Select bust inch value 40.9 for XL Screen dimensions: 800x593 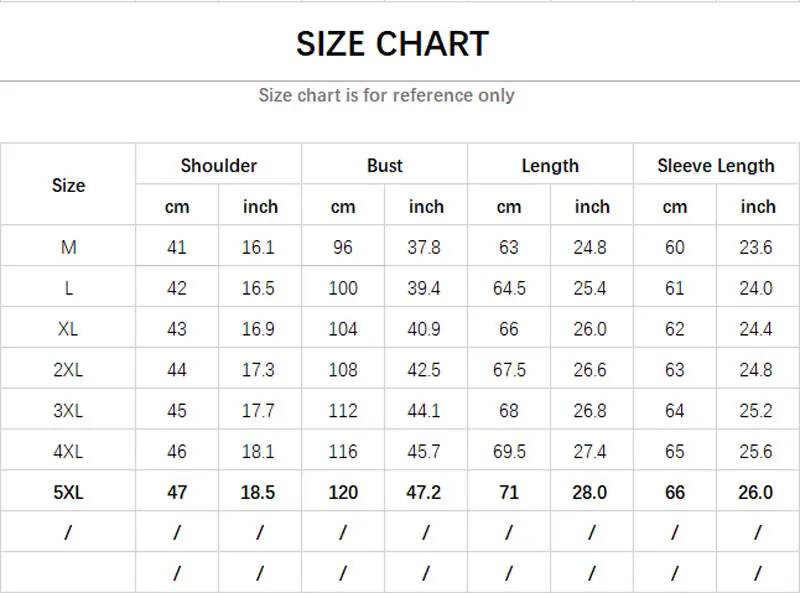tap(425, 329)
